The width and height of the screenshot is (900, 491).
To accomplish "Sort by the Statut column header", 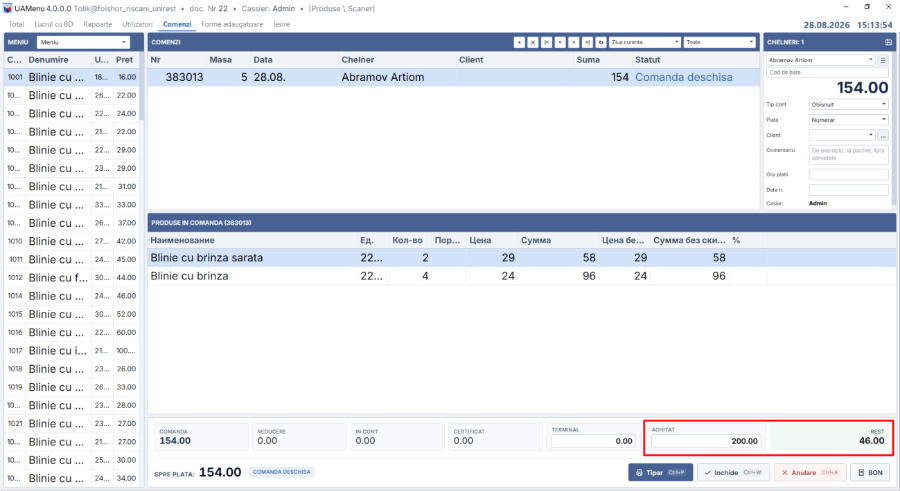I will pyautogui.click(x=695, y=60).
